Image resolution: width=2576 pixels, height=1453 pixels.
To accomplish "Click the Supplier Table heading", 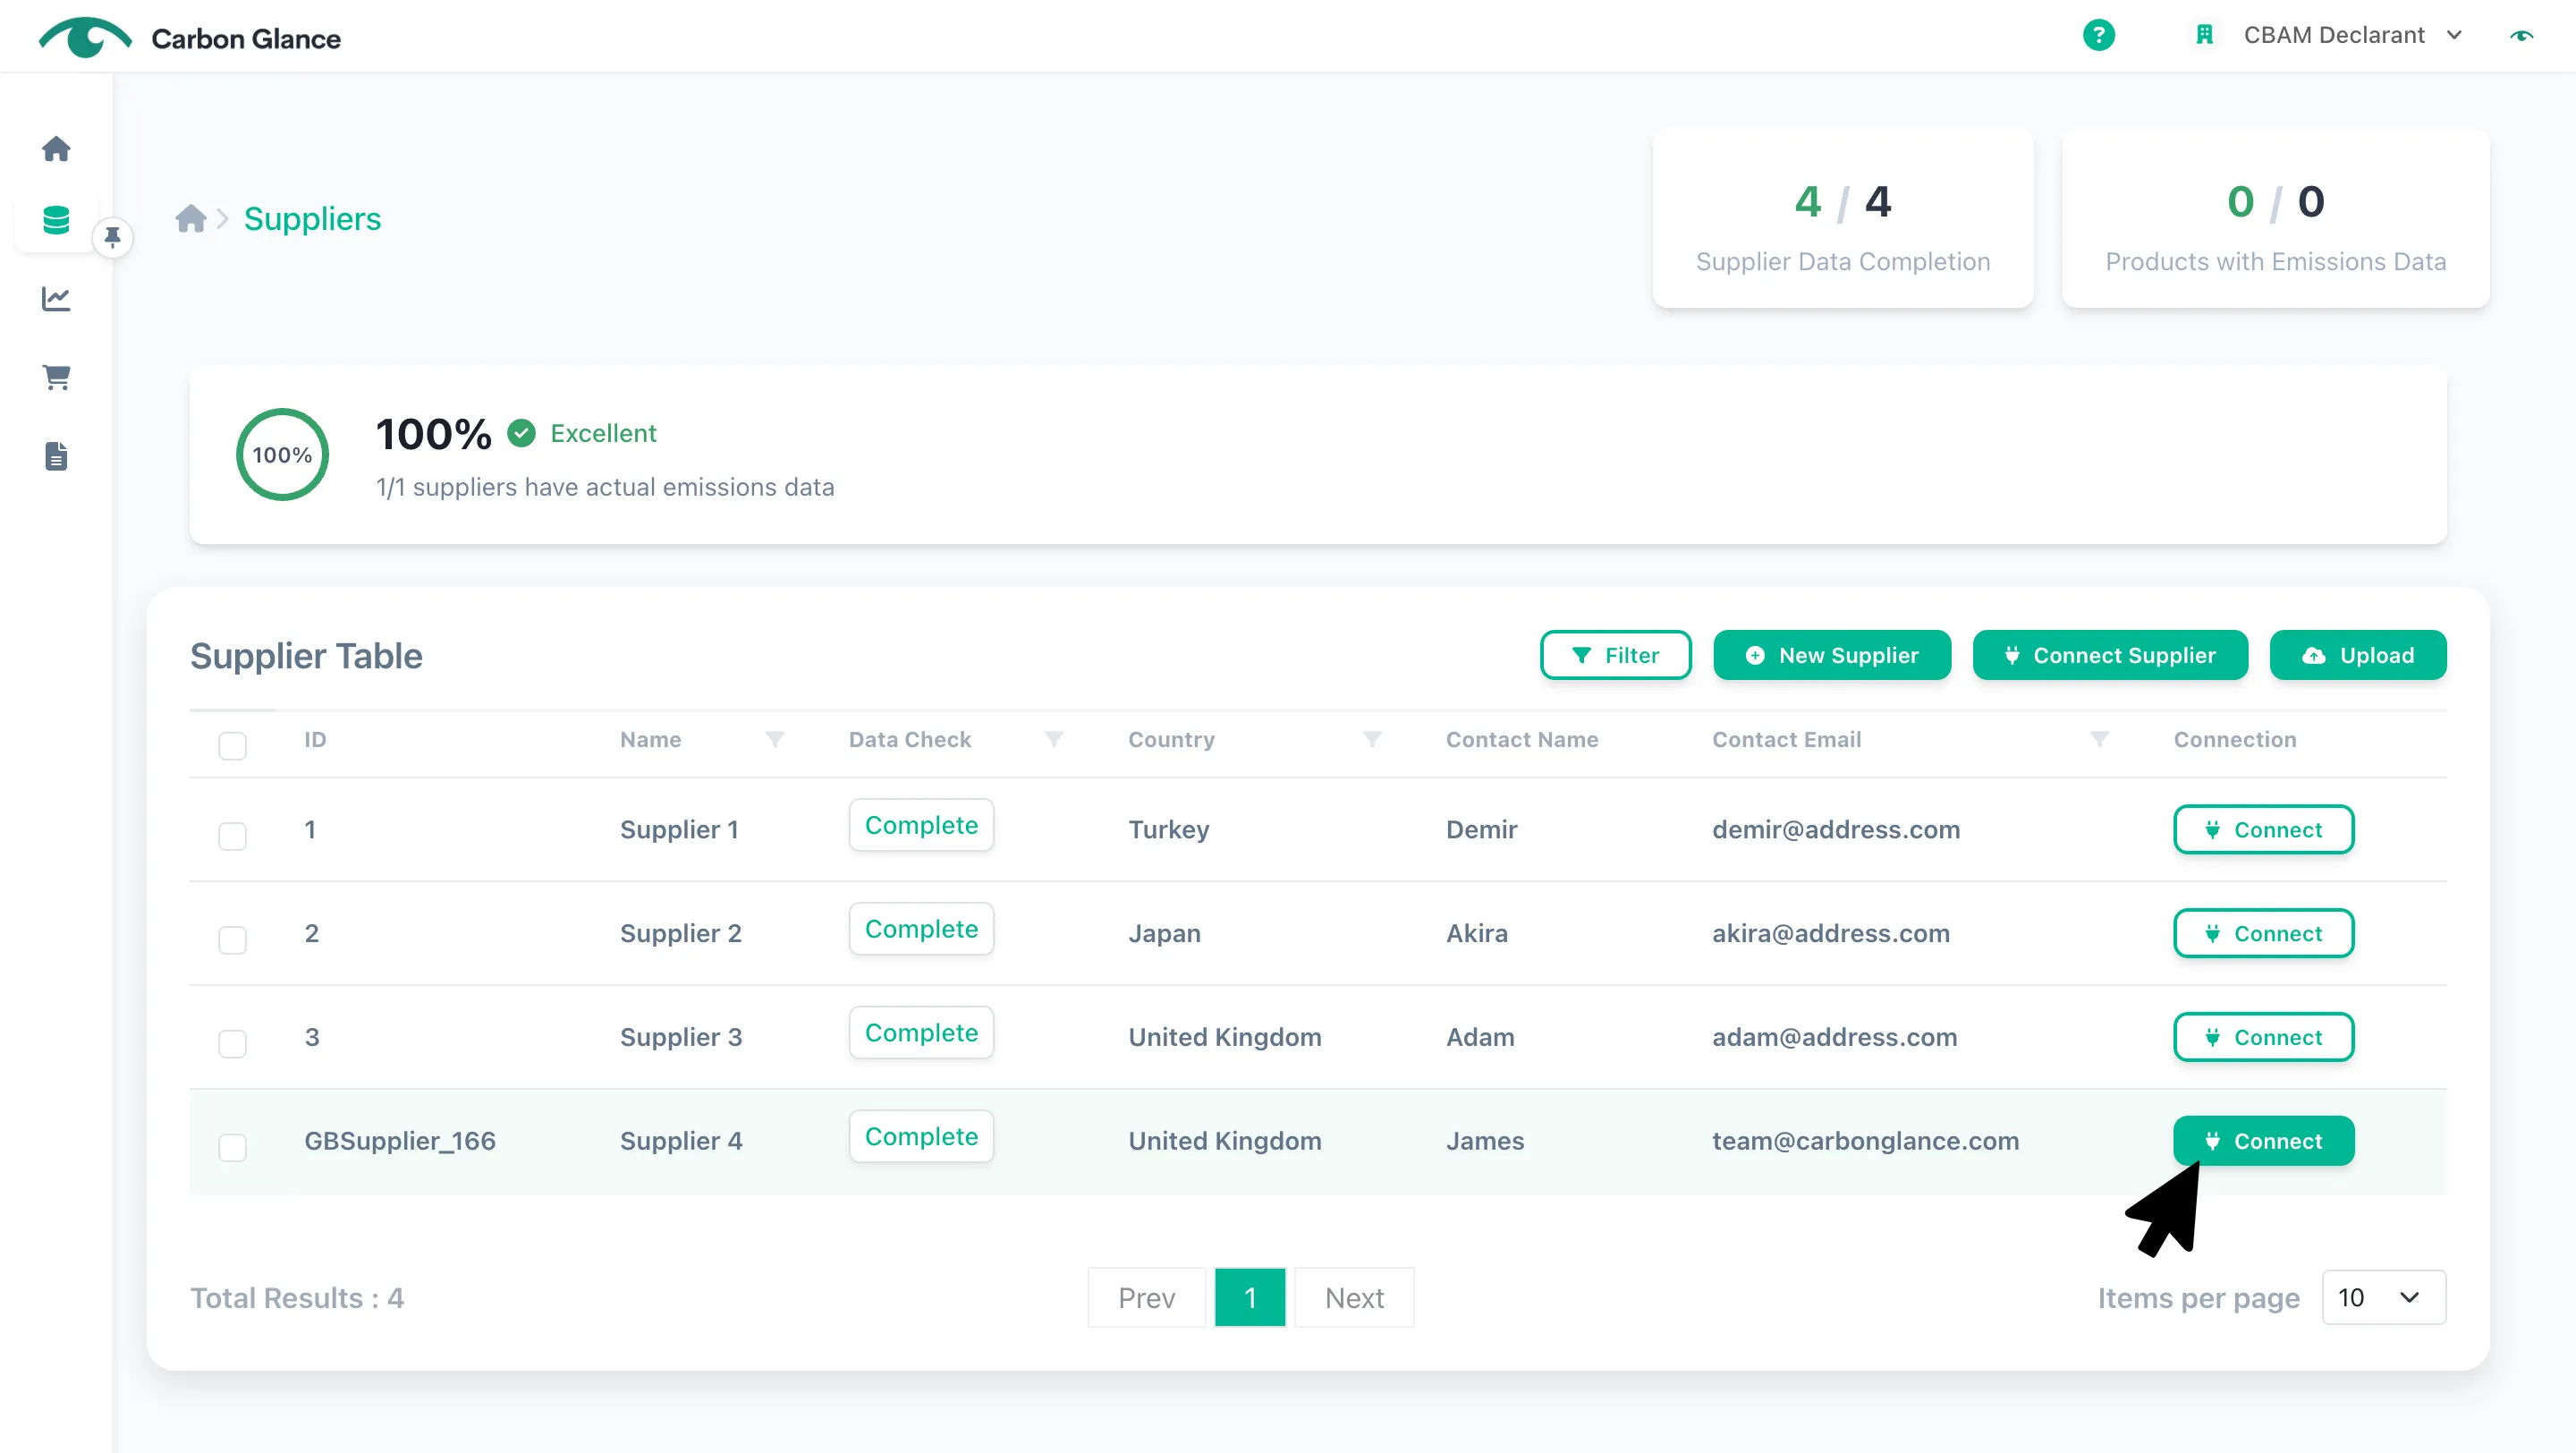I will pos(306,655).
